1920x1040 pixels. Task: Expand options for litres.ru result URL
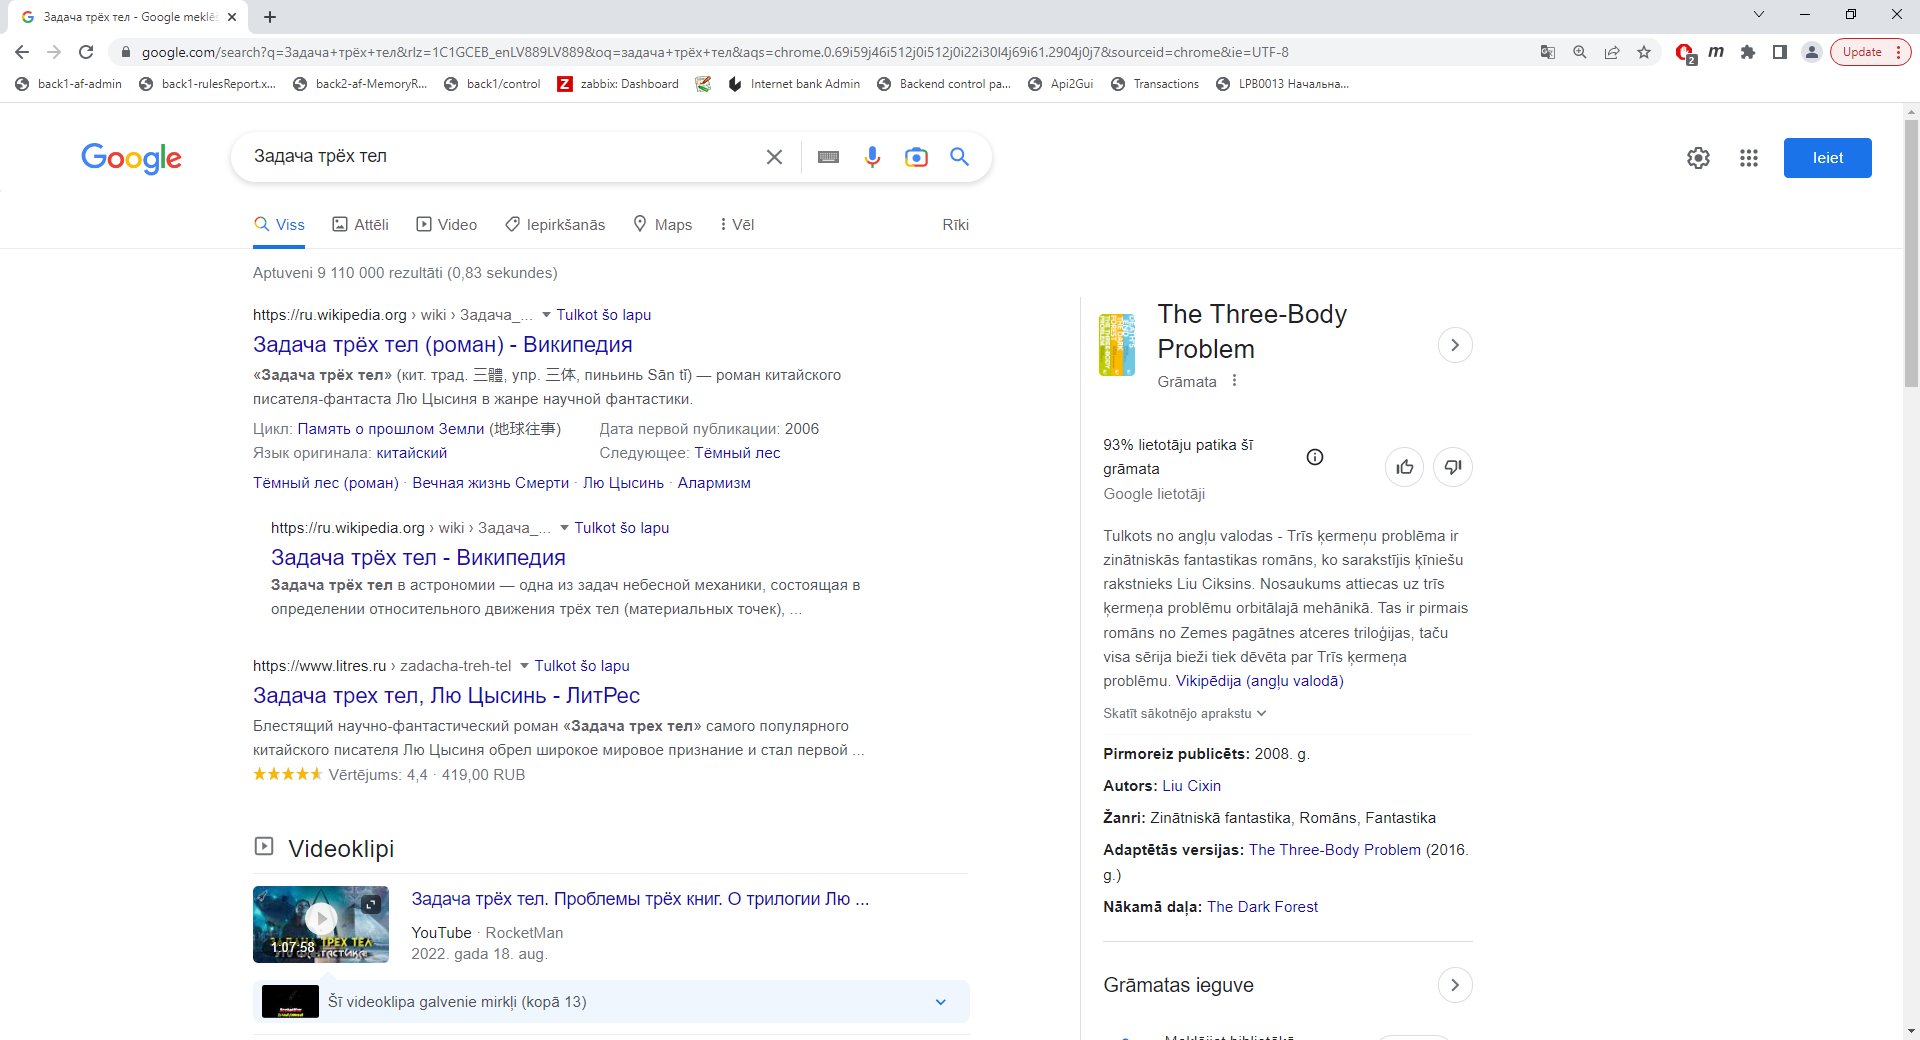[x=524, y=666]
